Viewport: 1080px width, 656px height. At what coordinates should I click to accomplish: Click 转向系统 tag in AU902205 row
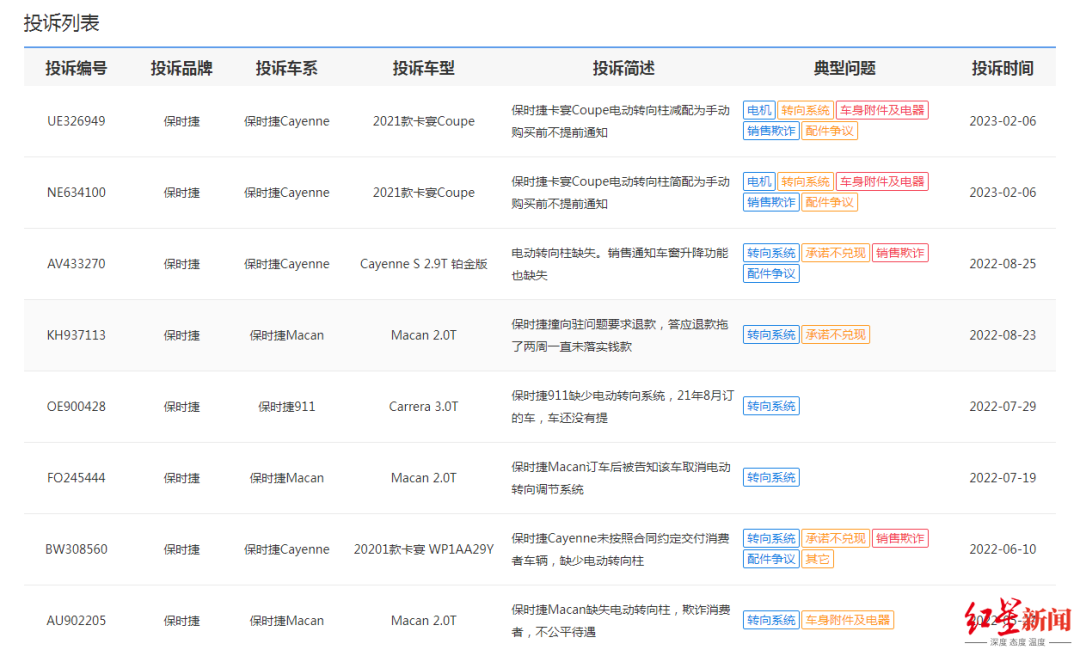pos(771,620)
